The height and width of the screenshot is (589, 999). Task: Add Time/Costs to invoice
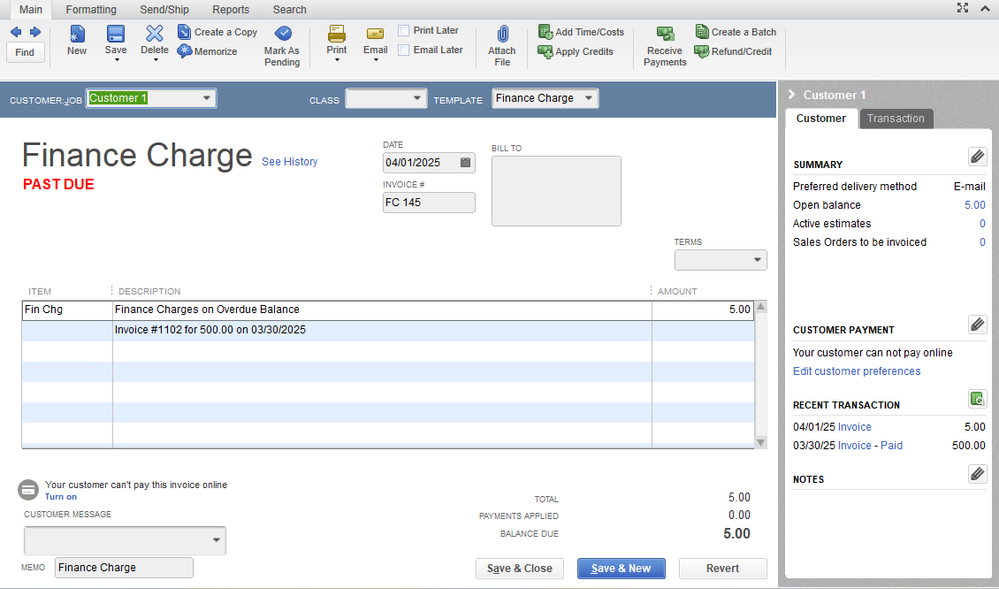tap(581, 32)
